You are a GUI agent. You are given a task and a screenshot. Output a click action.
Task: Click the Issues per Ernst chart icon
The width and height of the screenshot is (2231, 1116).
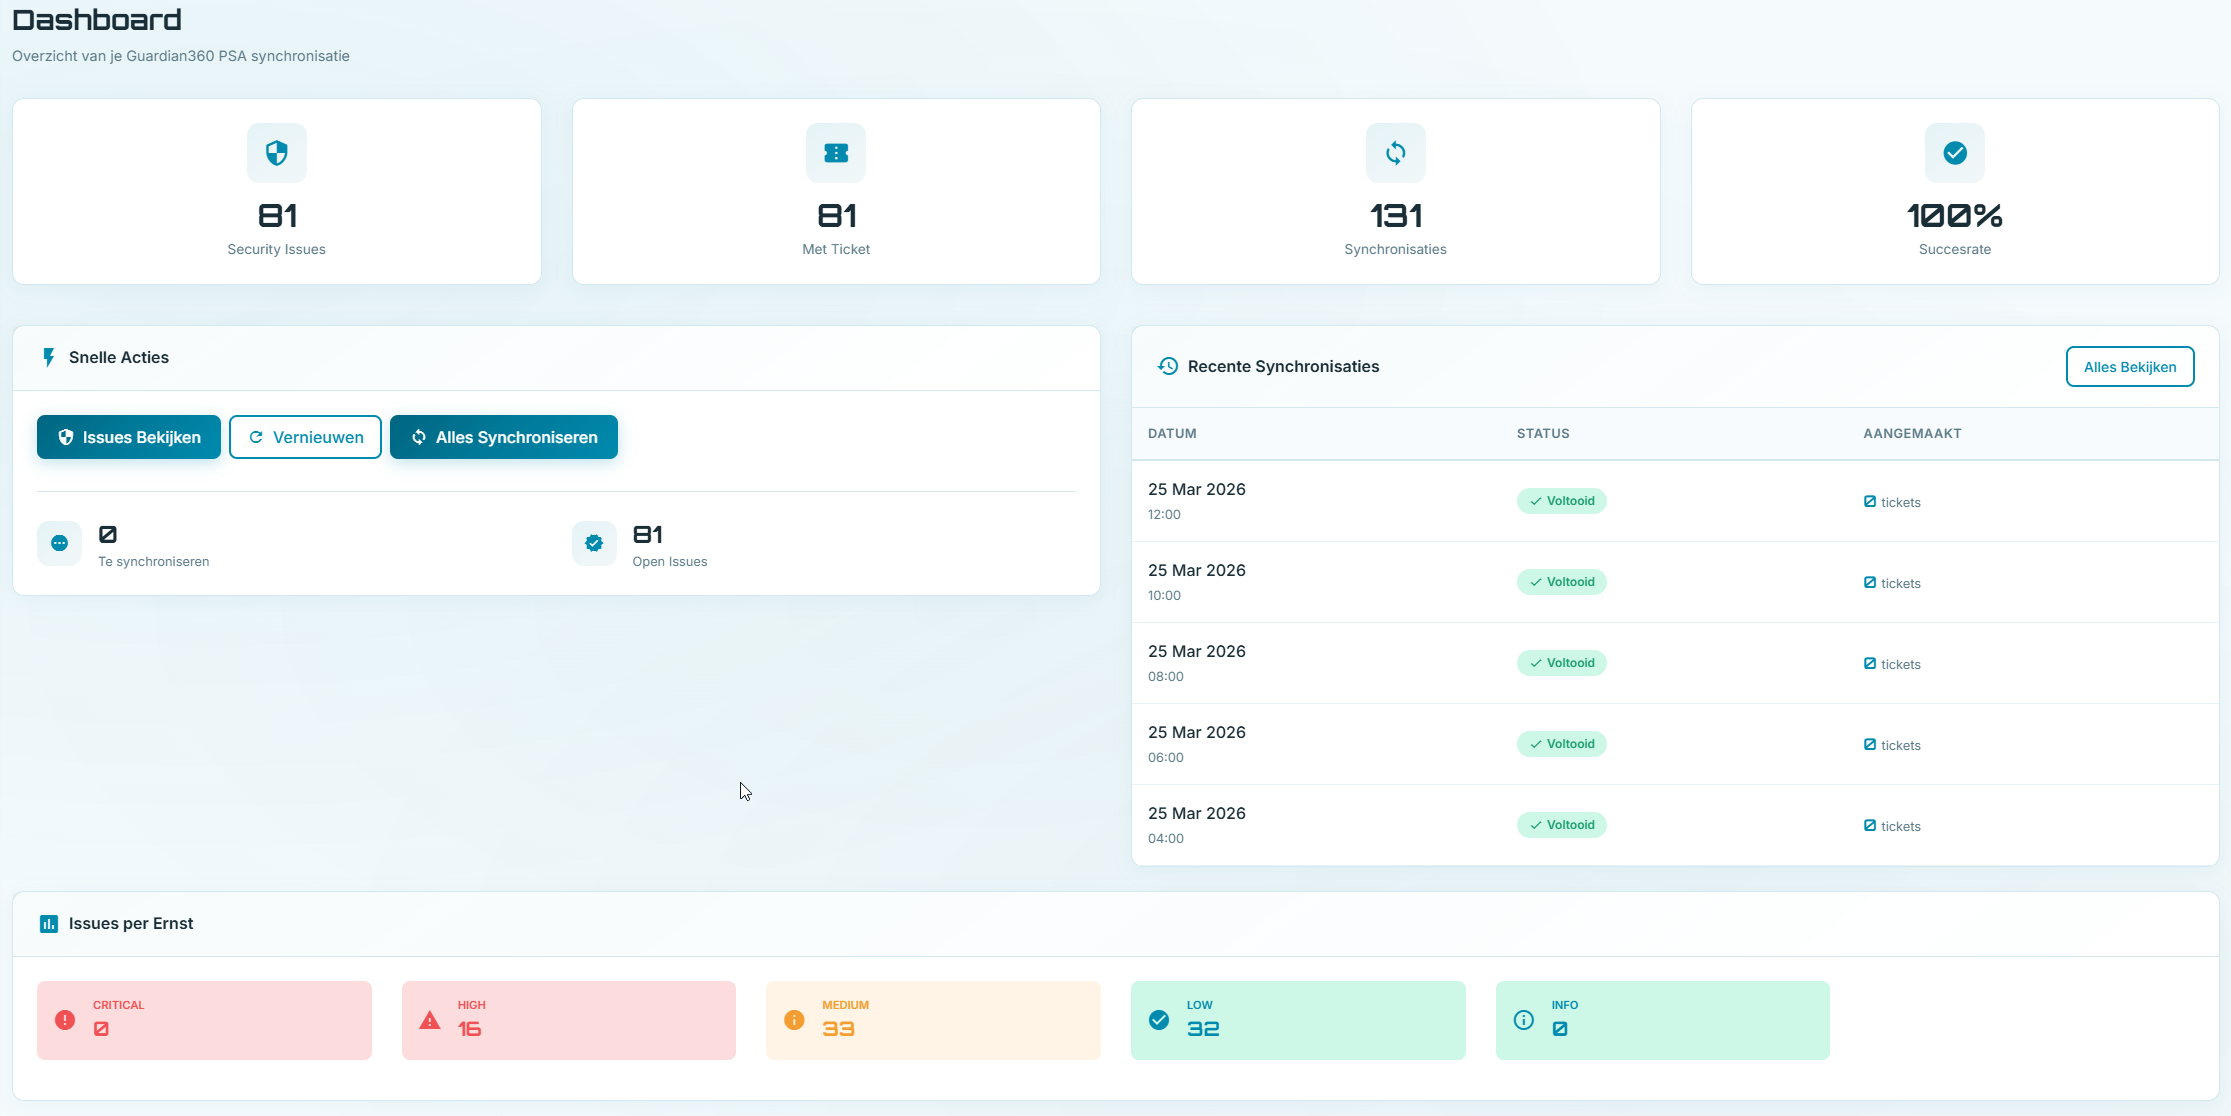(48, 924)
